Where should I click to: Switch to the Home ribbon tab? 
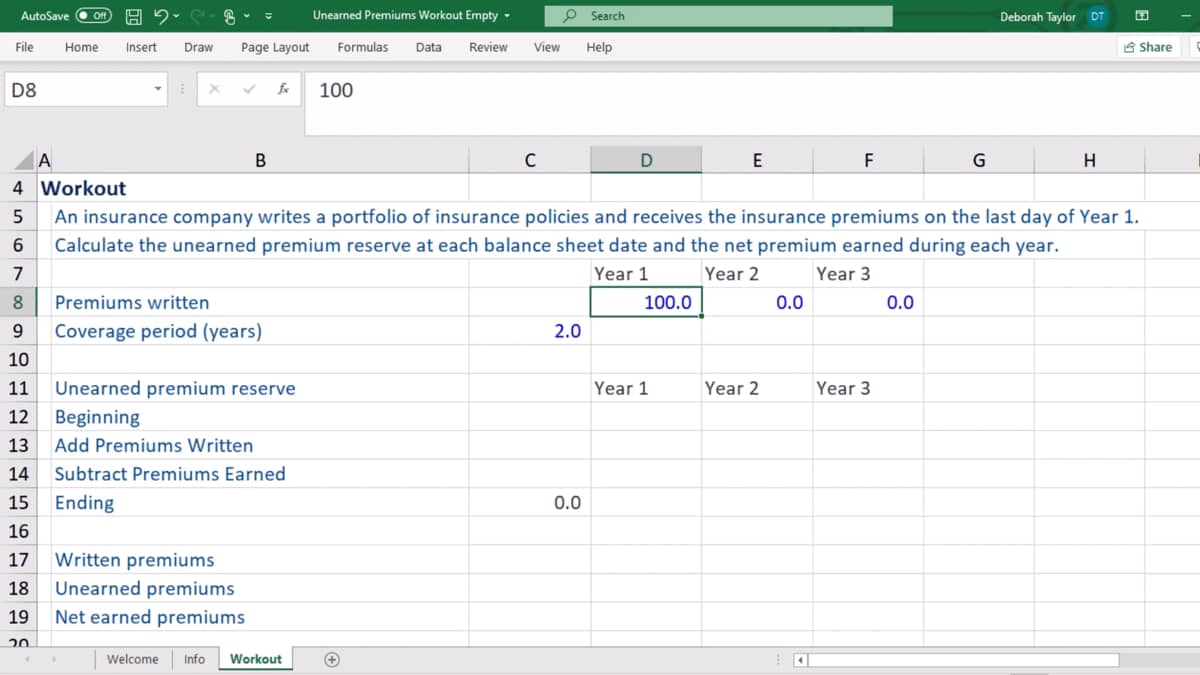pyautogui.click(x=81, y=47)
